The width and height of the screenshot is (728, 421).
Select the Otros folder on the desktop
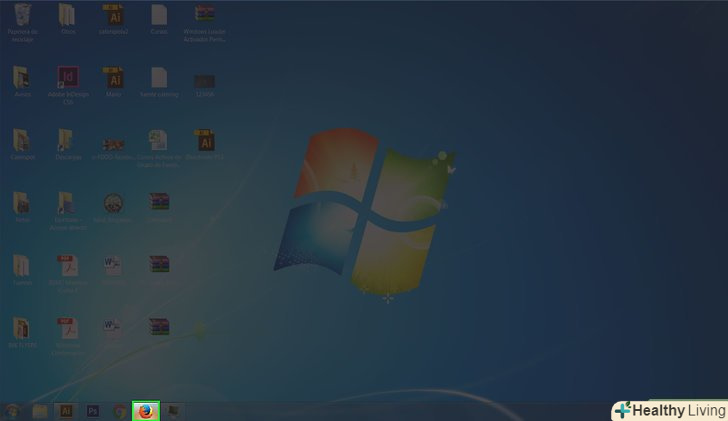(x=68, y=19)
